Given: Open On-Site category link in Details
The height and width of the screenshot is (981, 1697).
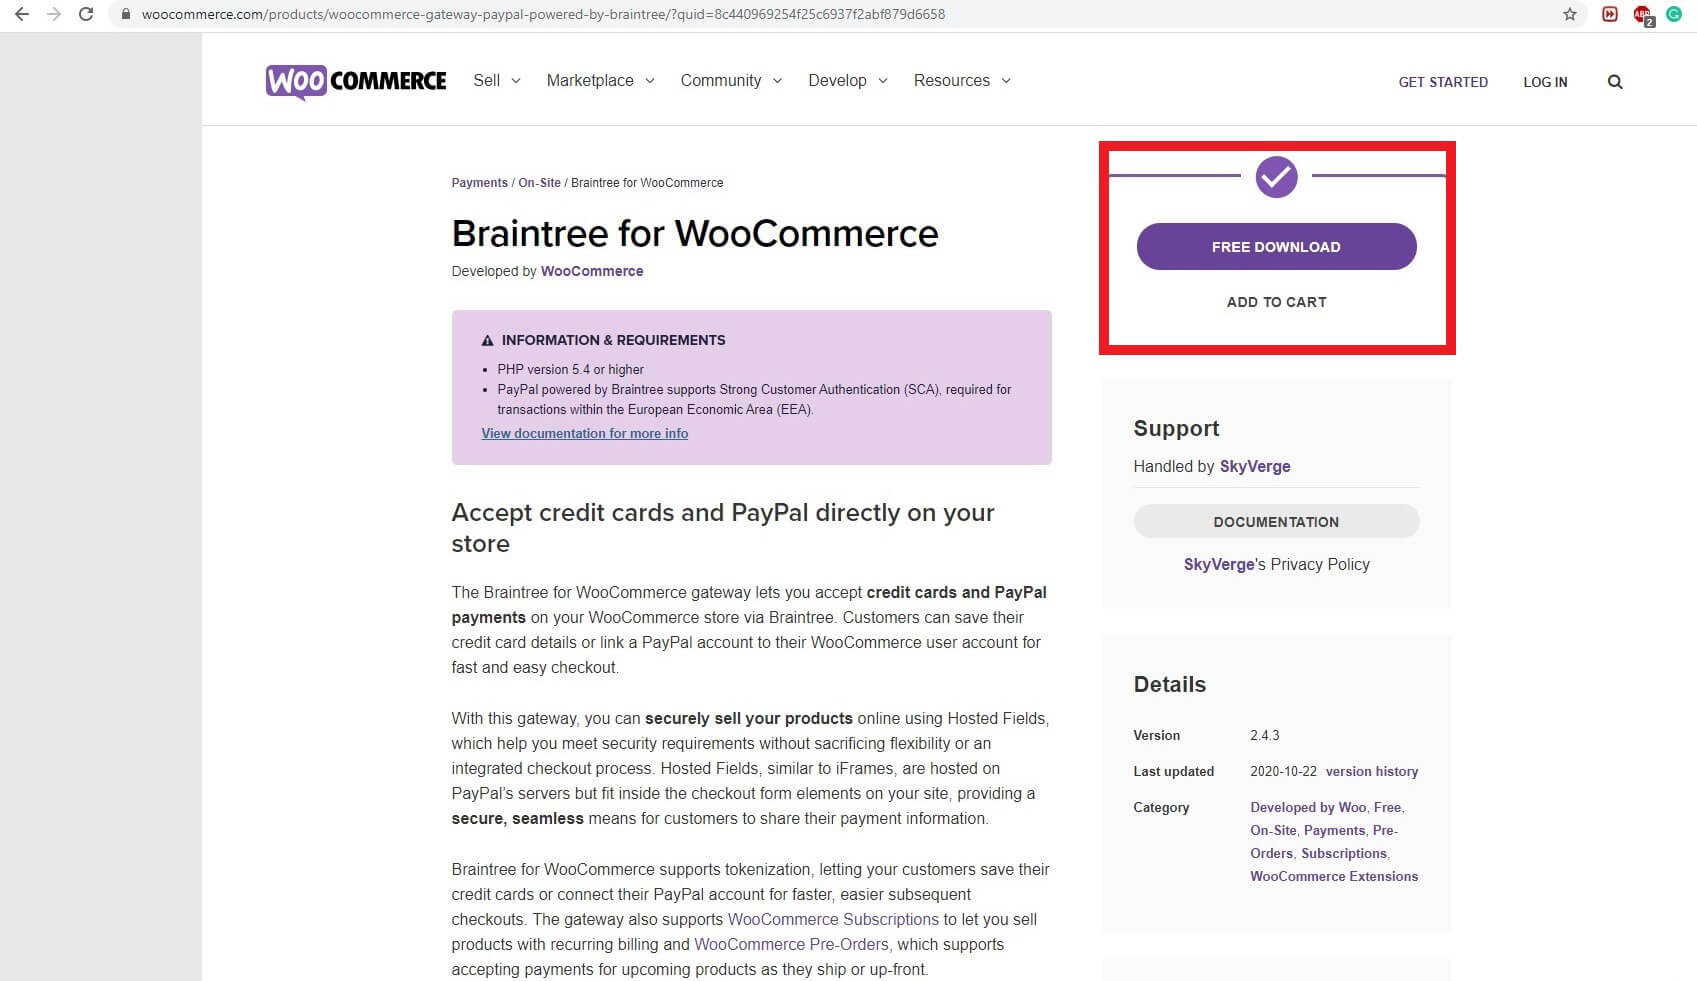Looking at the screenshot, I should point(1273,830).
